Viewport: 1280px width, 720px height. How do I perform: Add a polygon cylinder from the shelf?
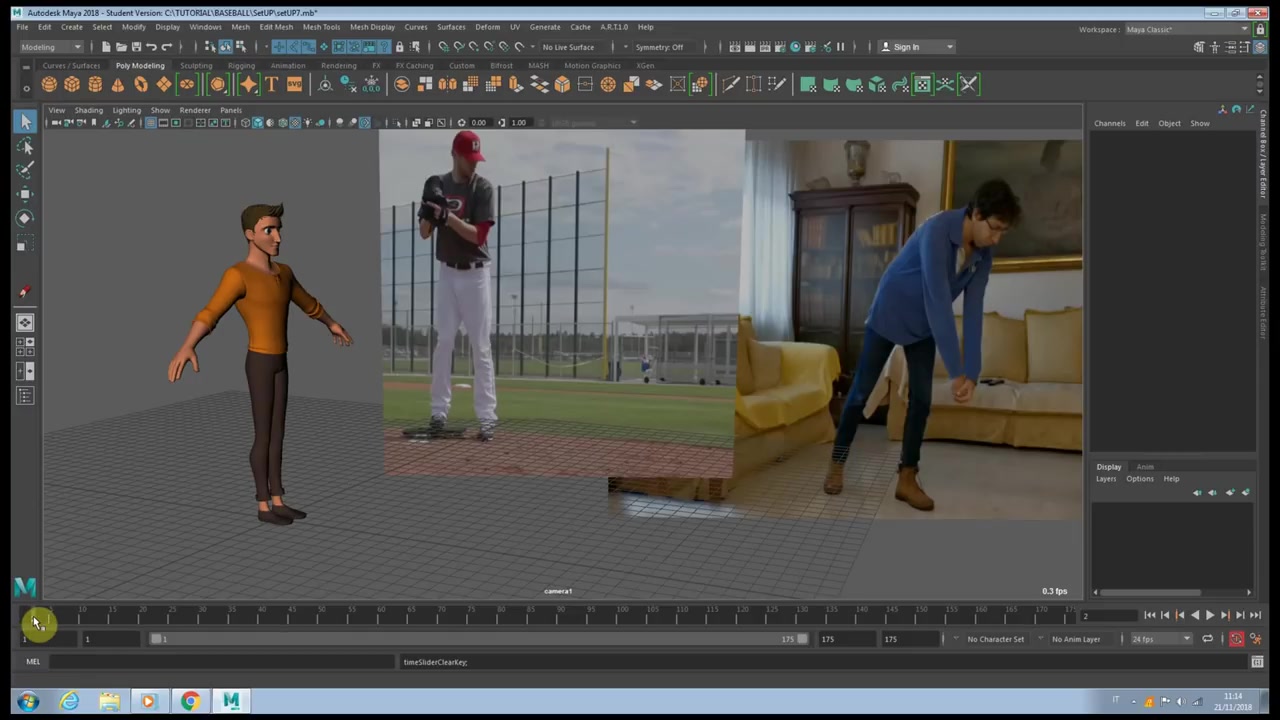[x=95, y=85]
